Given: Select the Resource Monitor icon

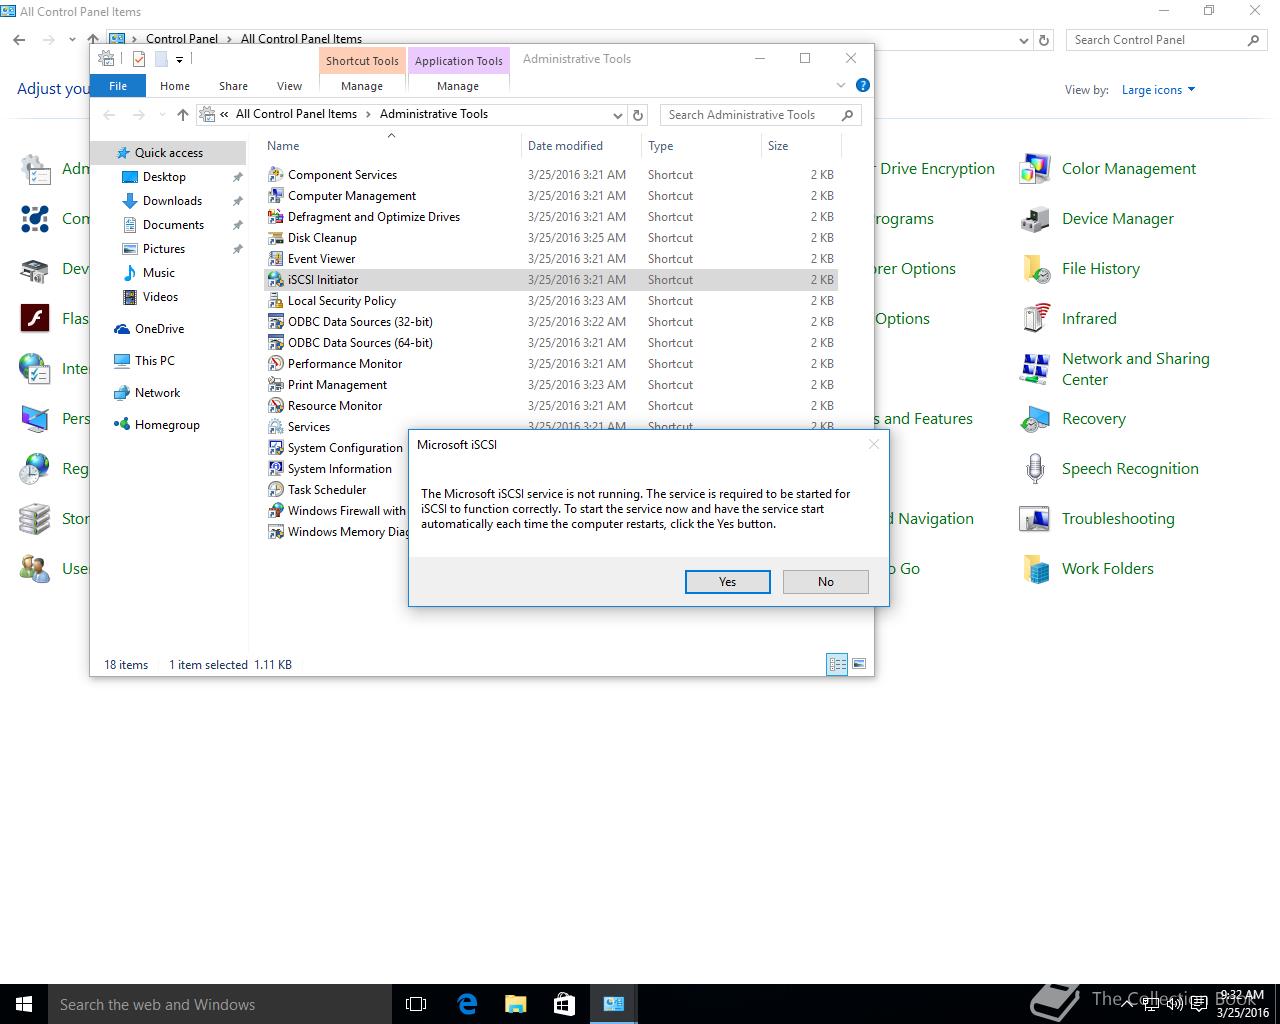Looking at the screenshot, I should click(x=276, y=405).
